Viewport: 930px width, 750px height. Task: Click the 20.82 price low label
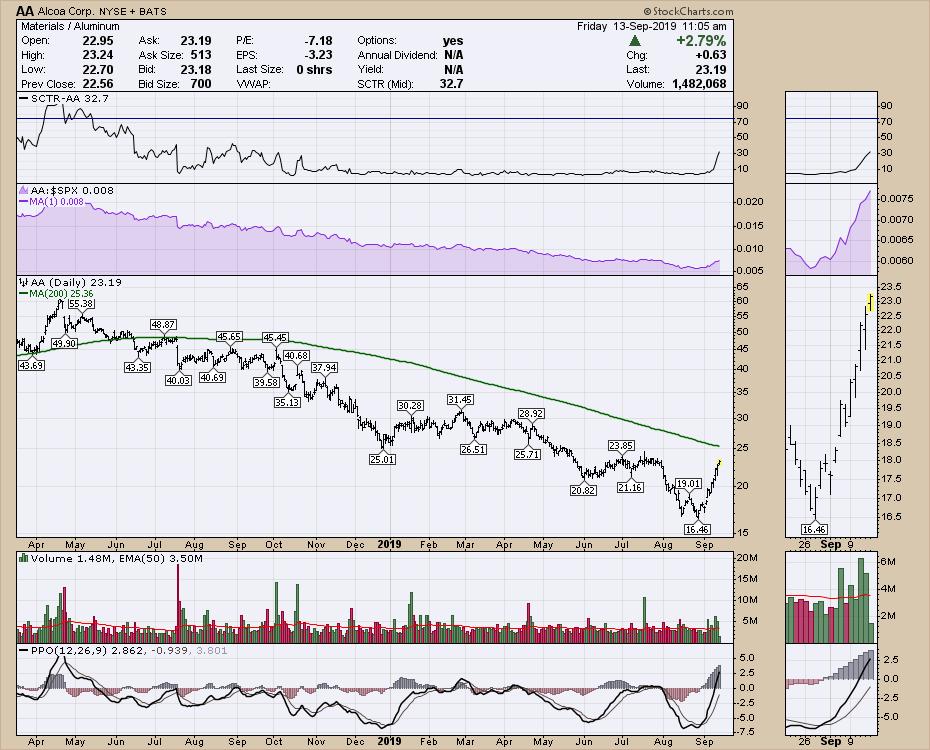click(583, 490)
